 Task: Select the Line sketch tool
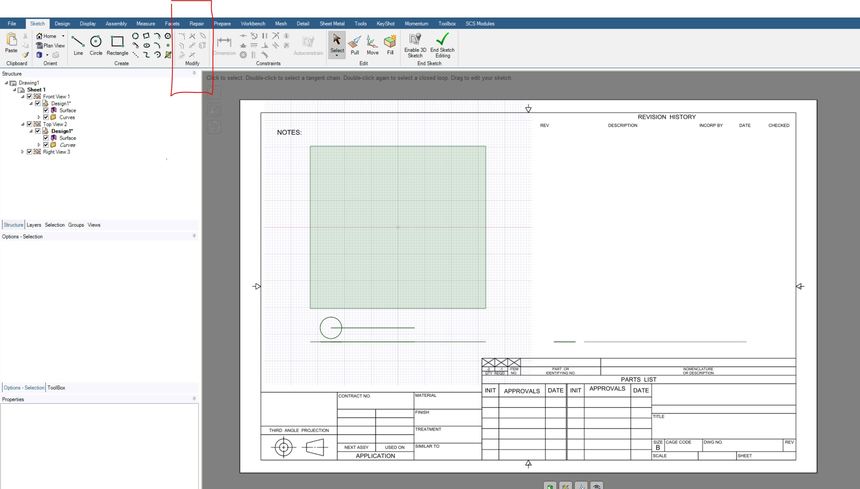(x=78, y=42)
